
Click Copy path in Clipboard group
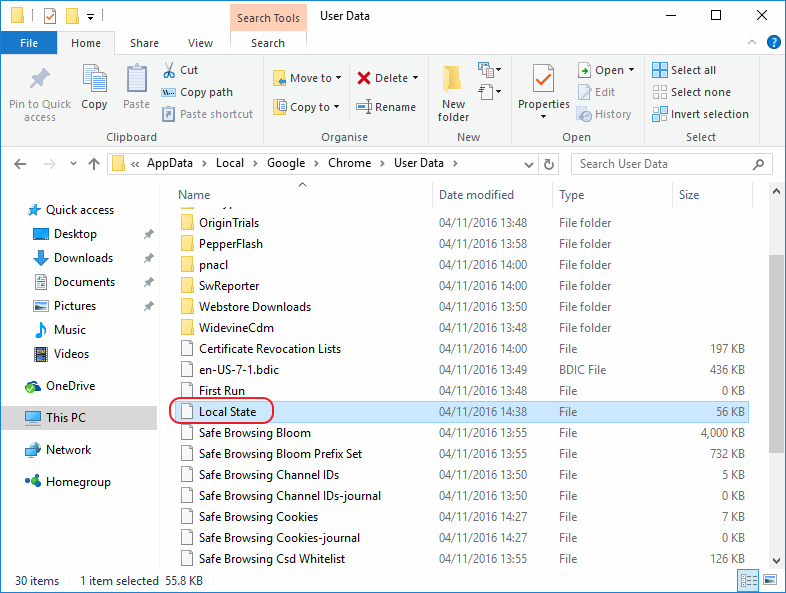coord(197,92)
